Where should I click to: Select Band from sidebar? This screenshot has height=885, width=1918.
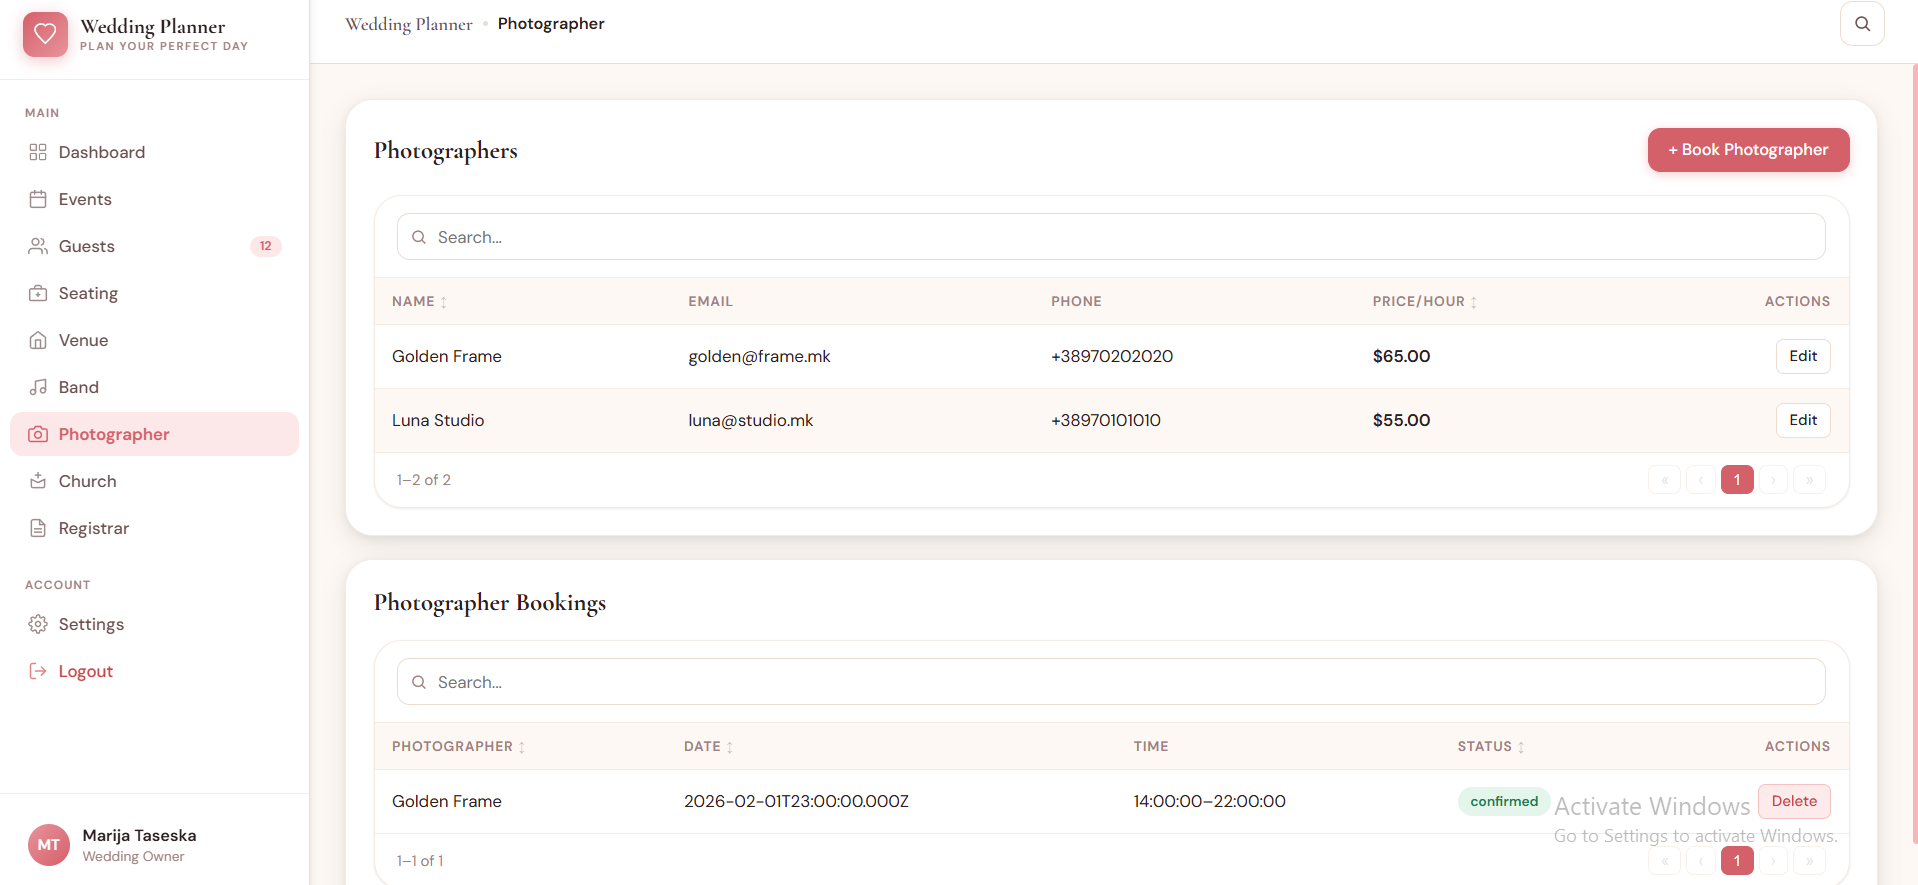78,387
